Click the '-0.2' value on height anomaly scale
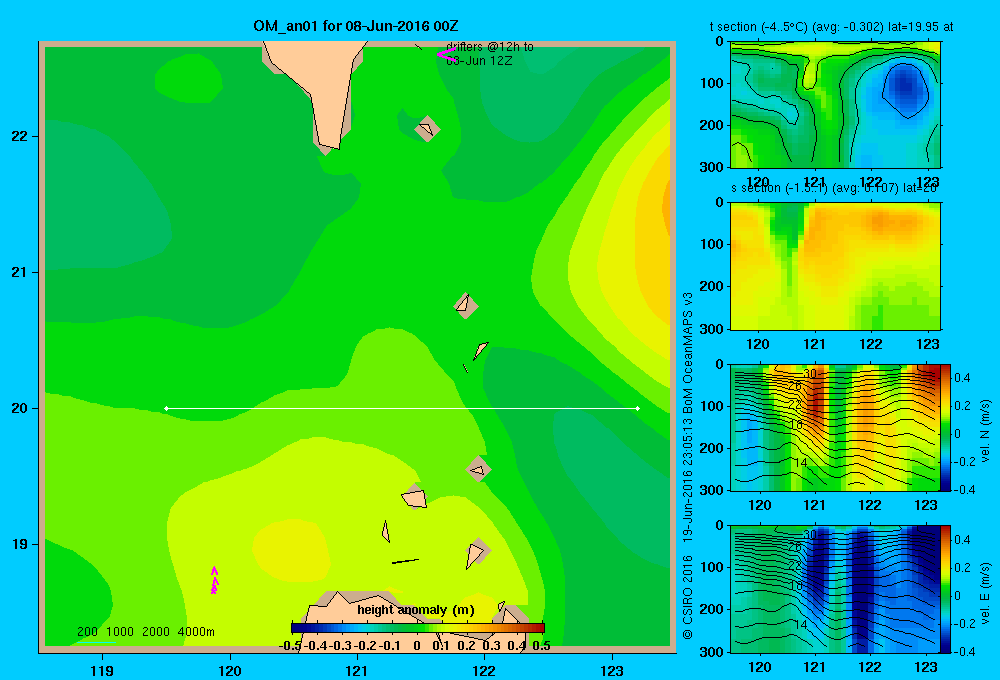The height and width of the screenshot is (680, 1000). click(365, 646)
